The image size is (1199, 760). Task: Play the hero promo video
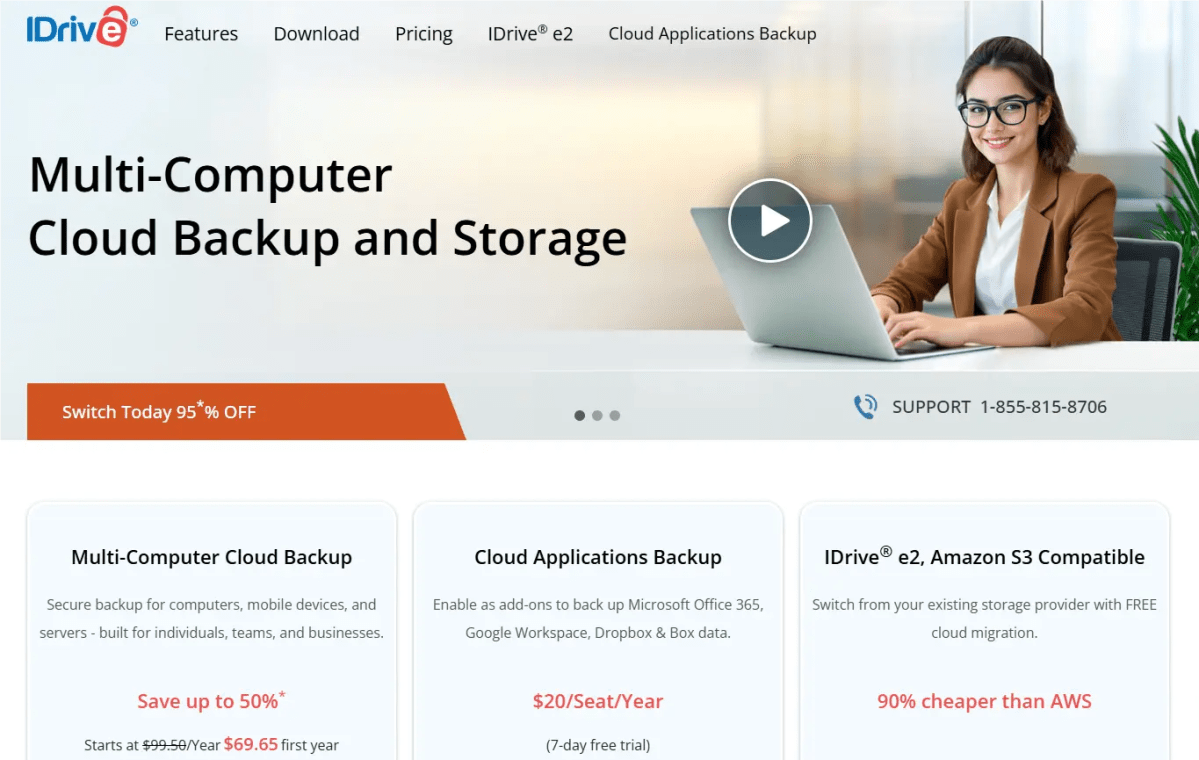coord(769,220)
